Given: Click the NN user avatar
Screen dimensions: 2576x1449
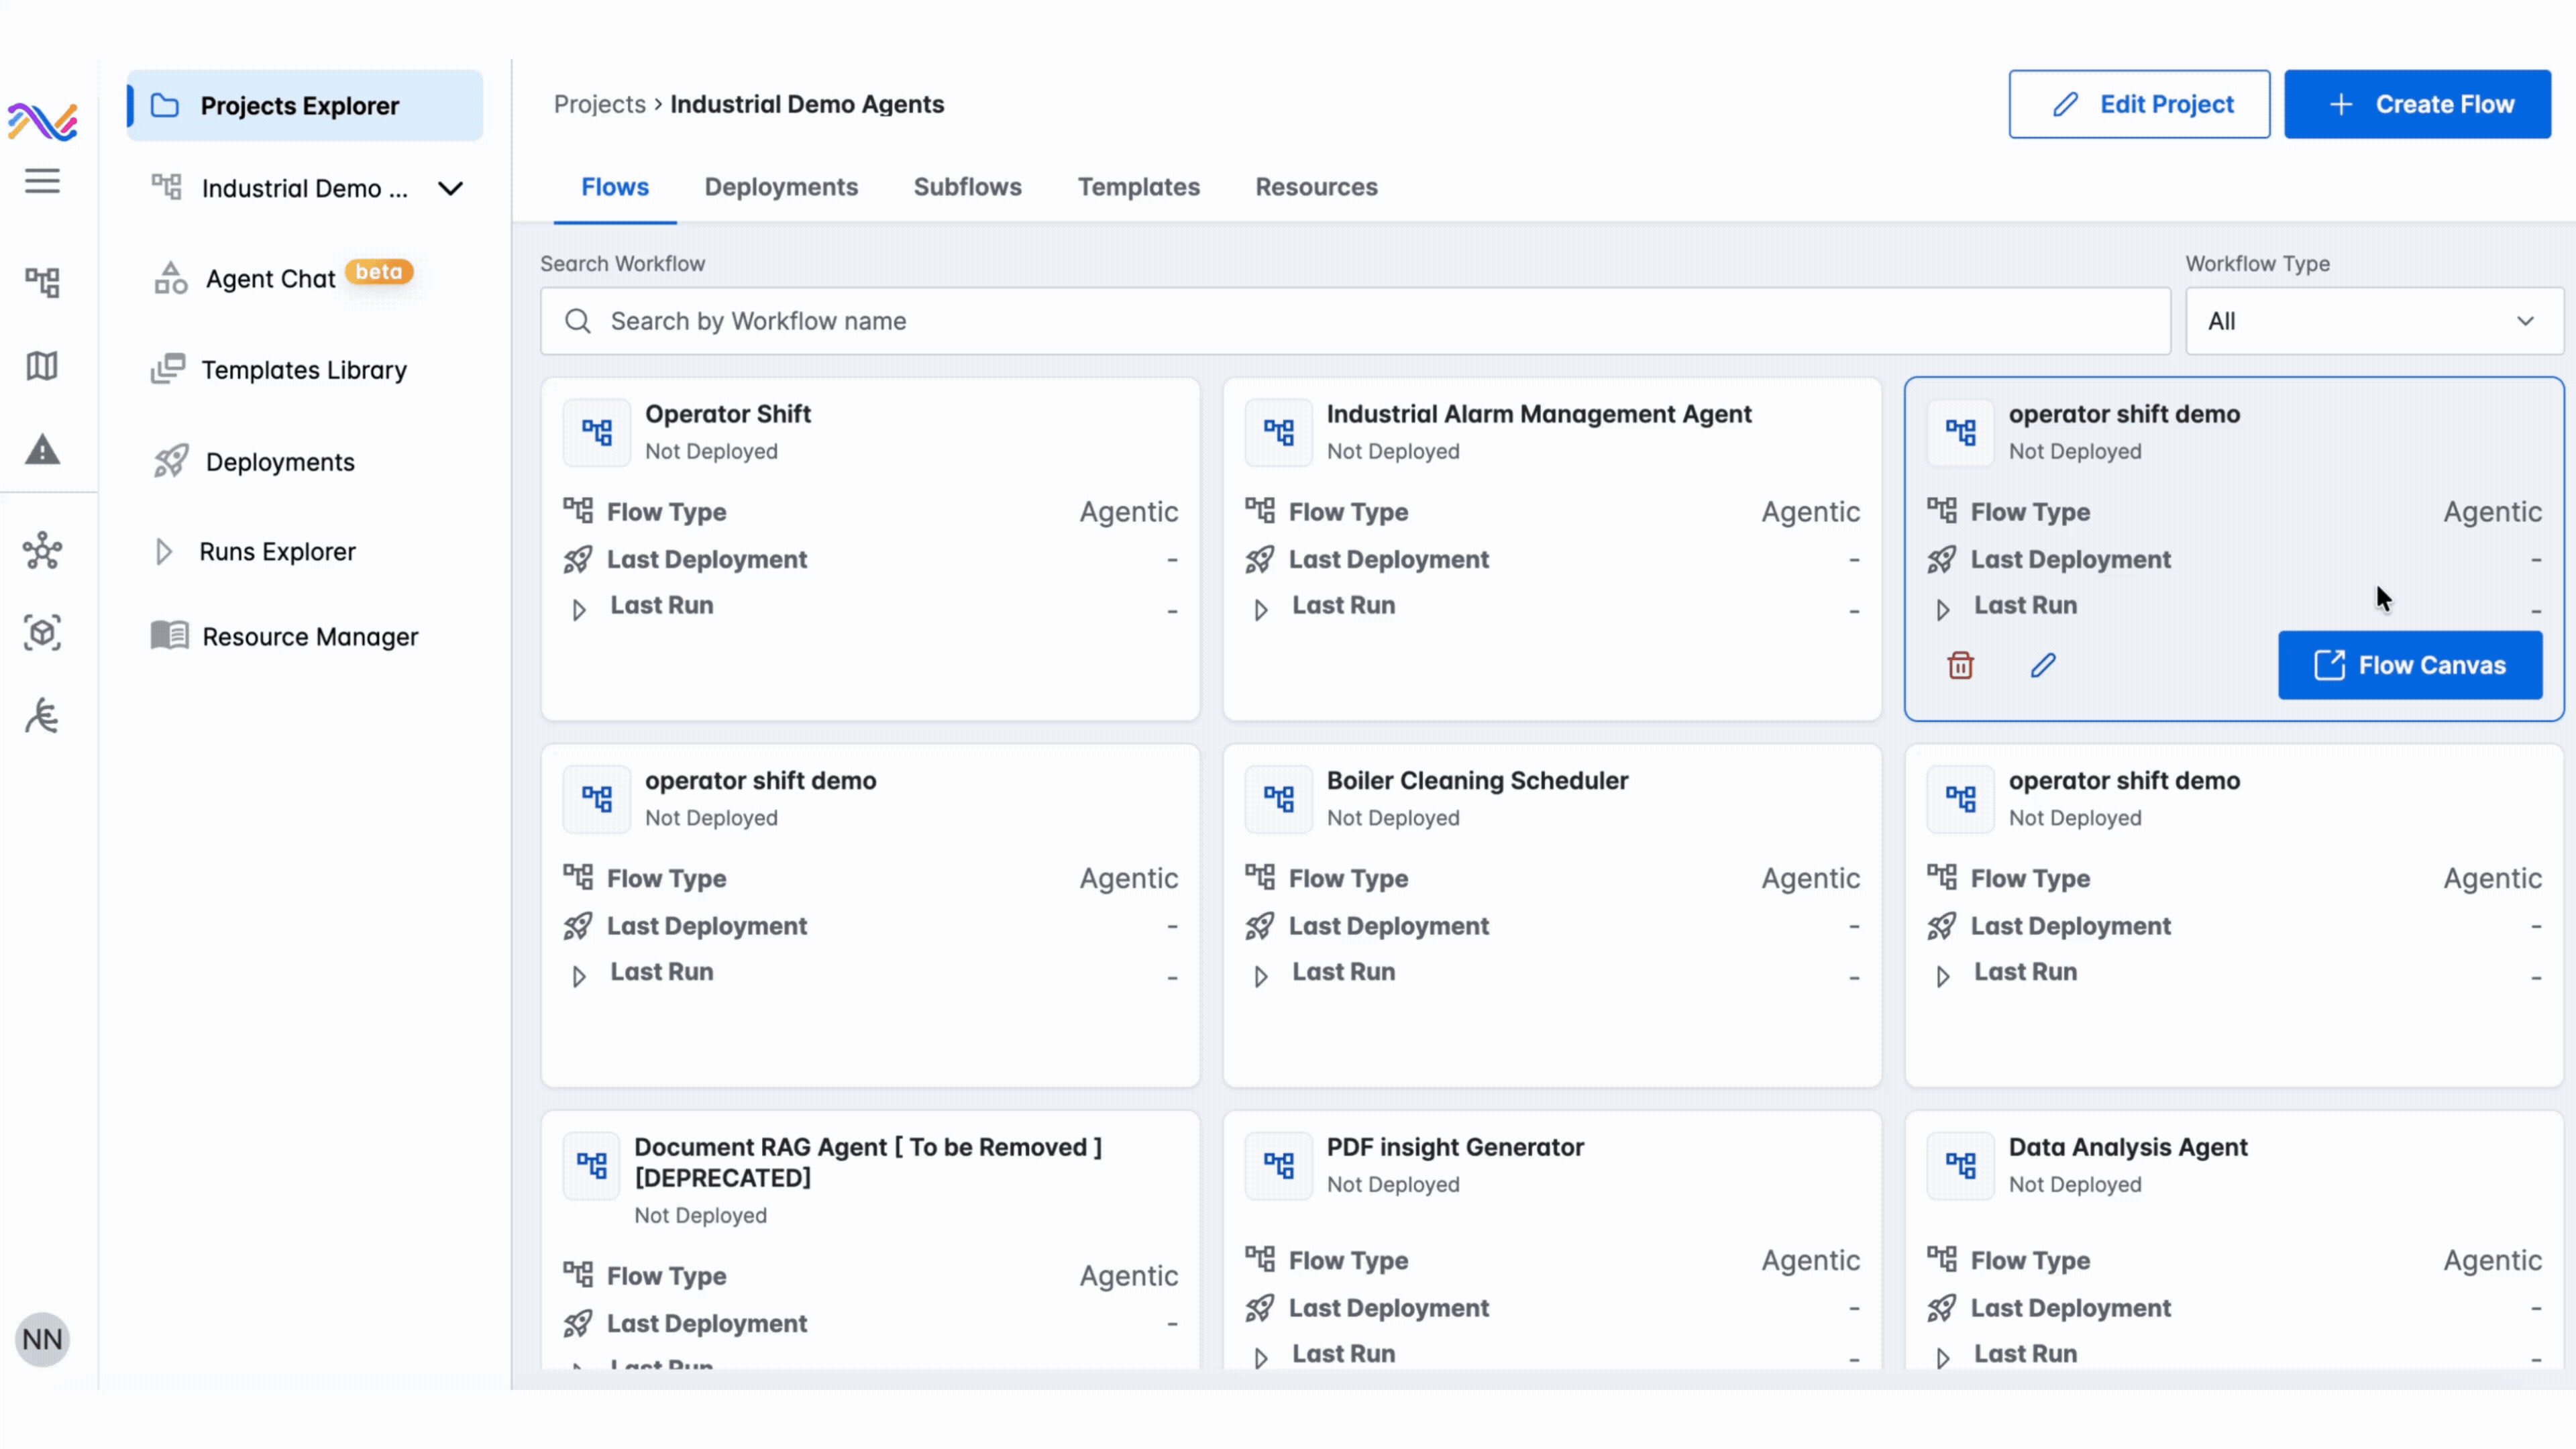Looking at the screenshot, I should 42,1339.
